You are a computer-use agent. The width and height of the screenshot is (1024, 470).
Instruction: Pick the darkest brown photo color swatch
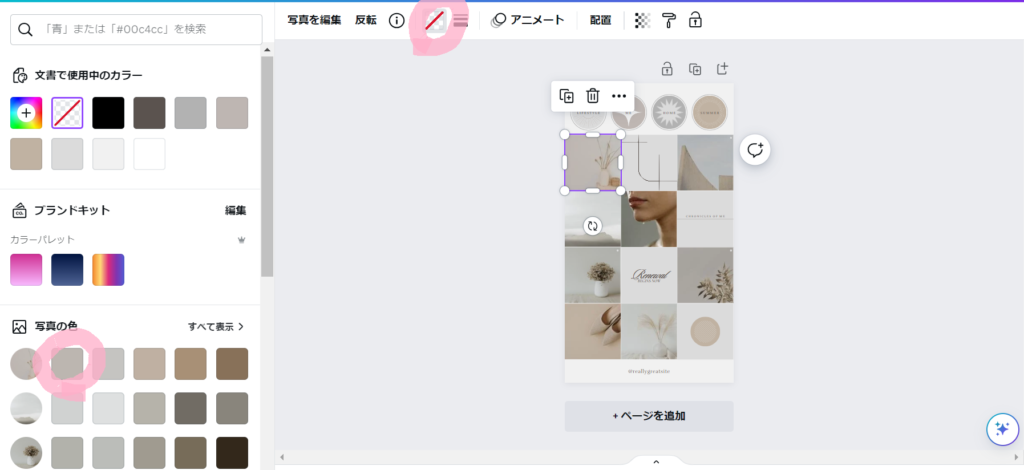(x=232, y=452)
